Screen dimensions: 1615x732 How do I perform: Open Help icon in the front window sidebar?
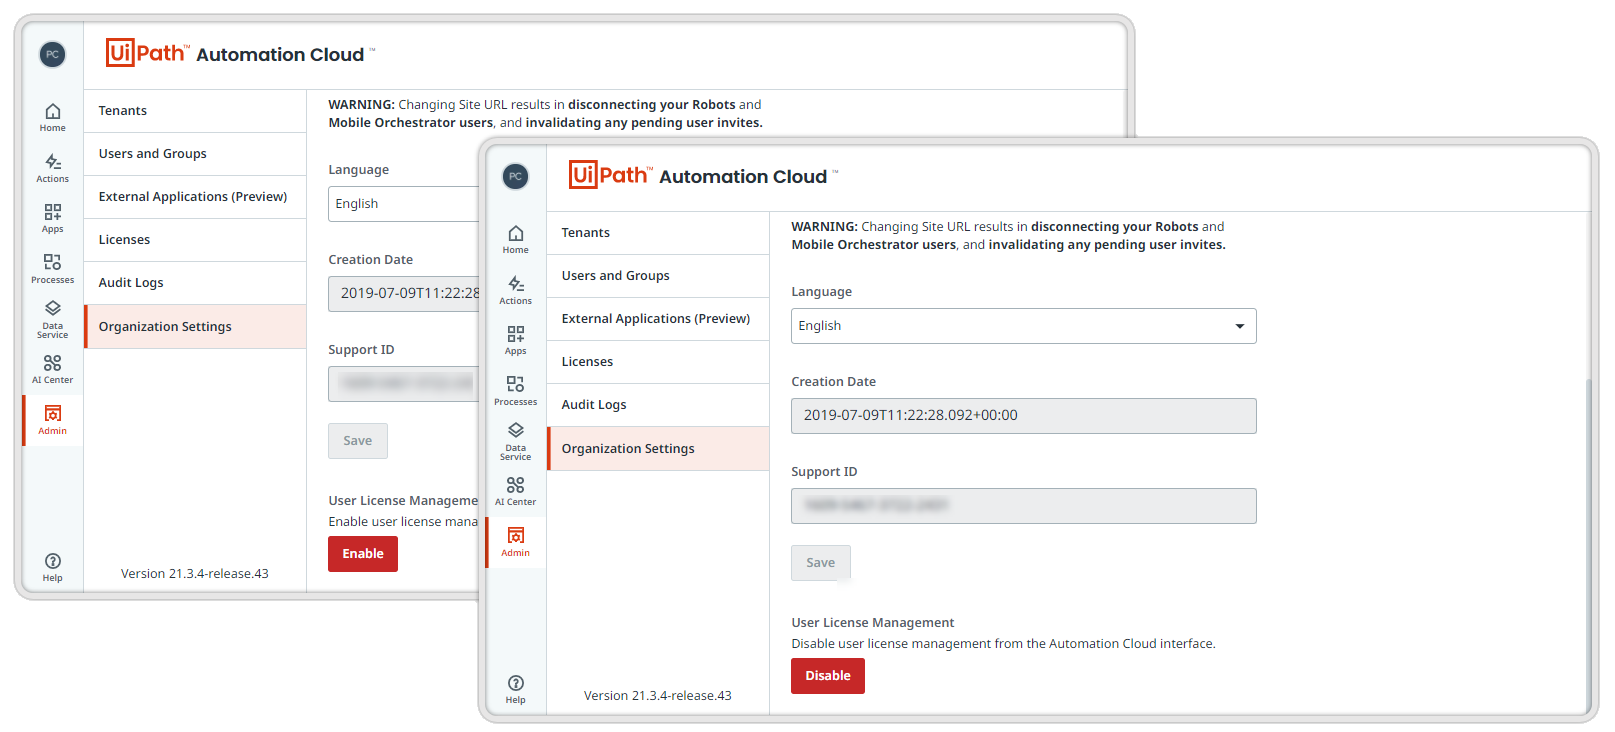click(x=515, y=689)
